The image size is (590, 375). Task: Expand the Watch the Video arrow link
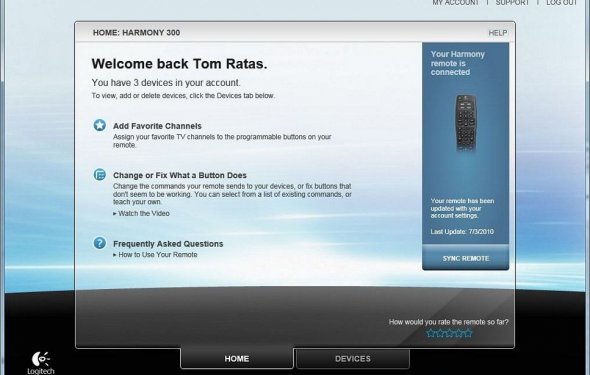[x=141, y=213]
